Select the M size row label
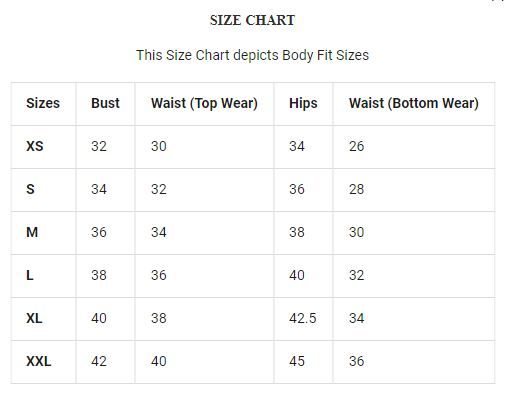 coord(32,232)
